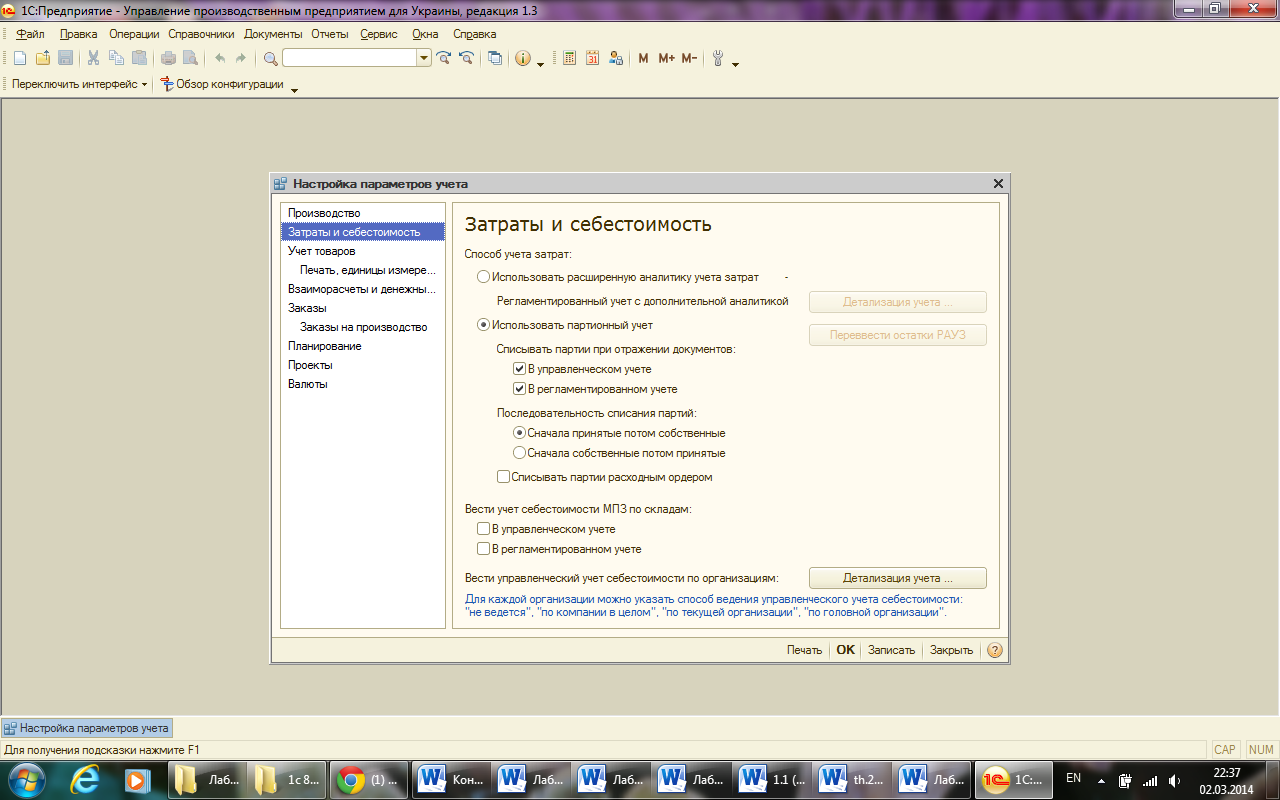
Task: Click the Undo arrow icon
Action: click(219, 58)
